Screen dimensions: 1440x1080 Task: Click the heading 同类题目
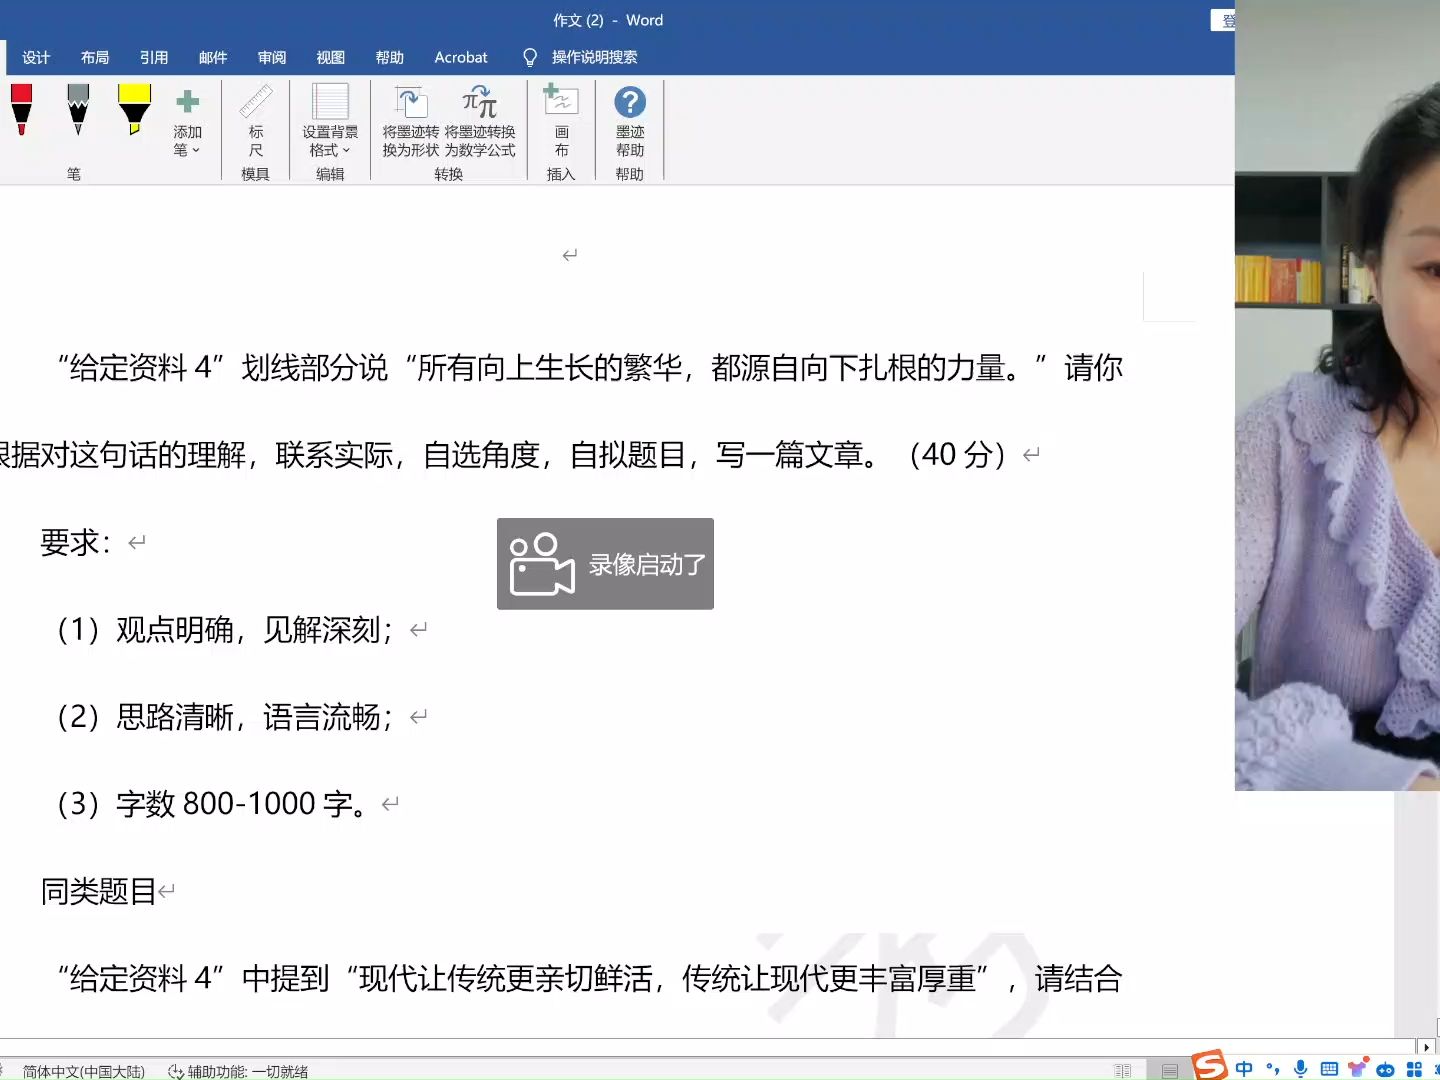point(98,891)
